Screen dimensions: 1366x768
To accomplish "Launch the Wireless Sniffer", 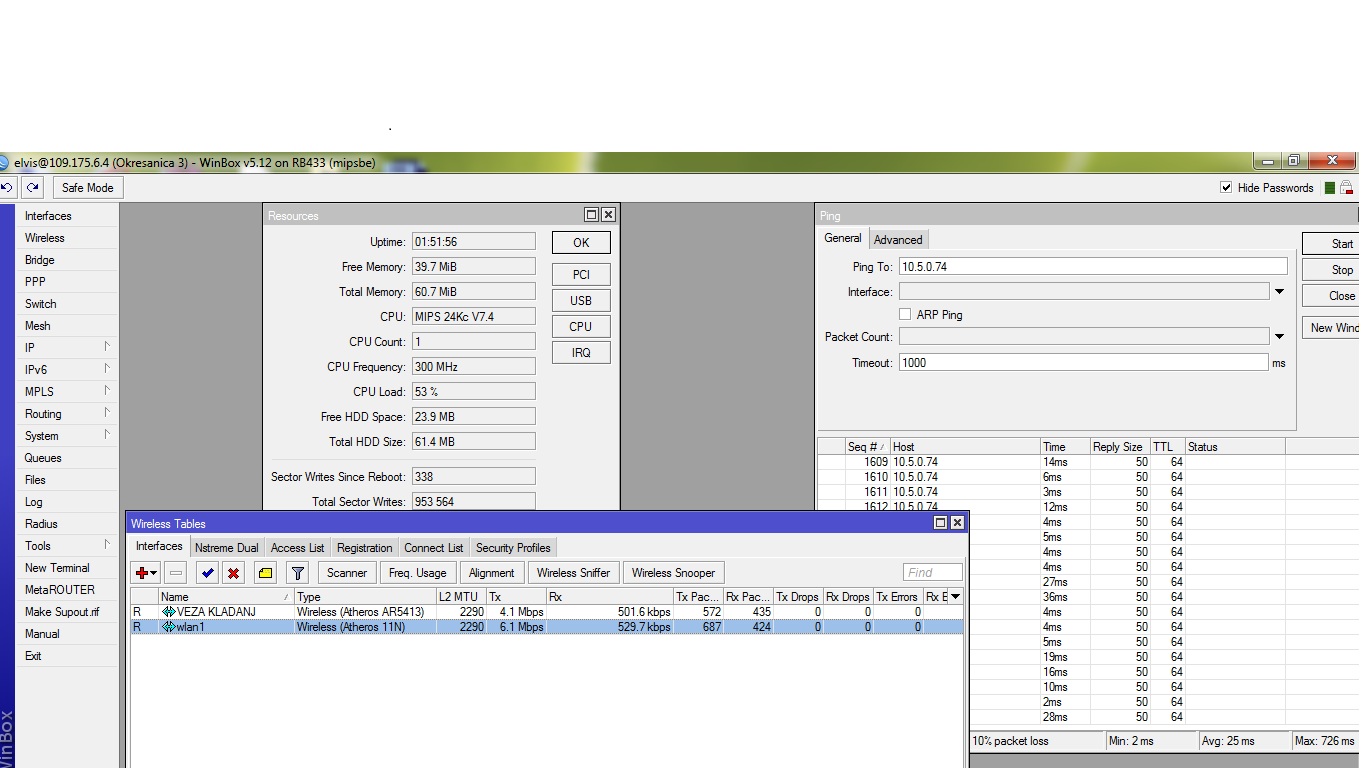I will point(573,573).
